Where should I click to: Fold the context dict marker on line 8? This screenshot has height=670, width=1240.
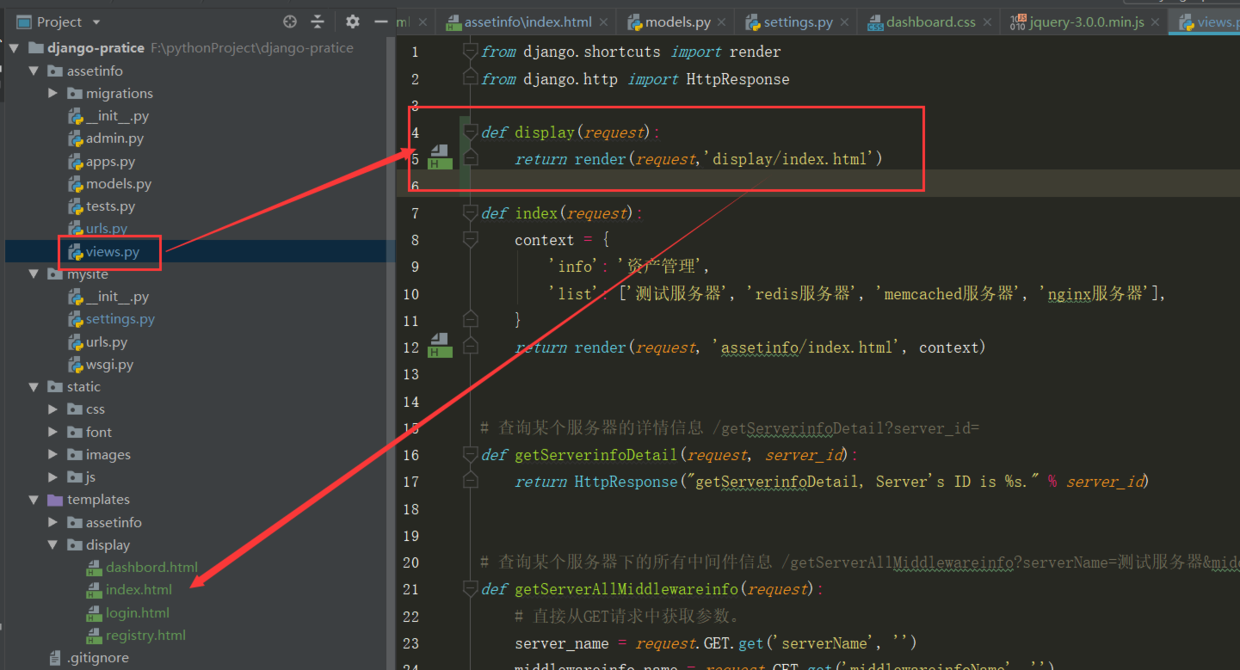[x=470, y=240]
